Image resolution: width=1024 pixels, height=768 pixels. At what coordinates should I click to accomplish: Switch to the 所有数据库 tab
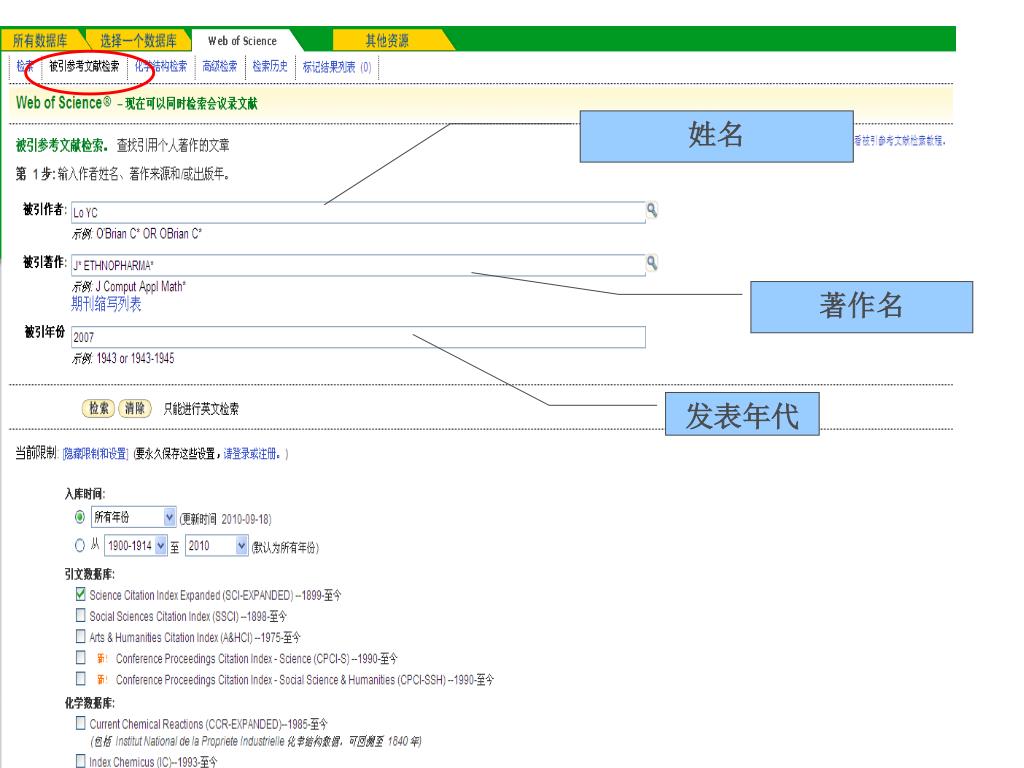click(x=40, y=40)
